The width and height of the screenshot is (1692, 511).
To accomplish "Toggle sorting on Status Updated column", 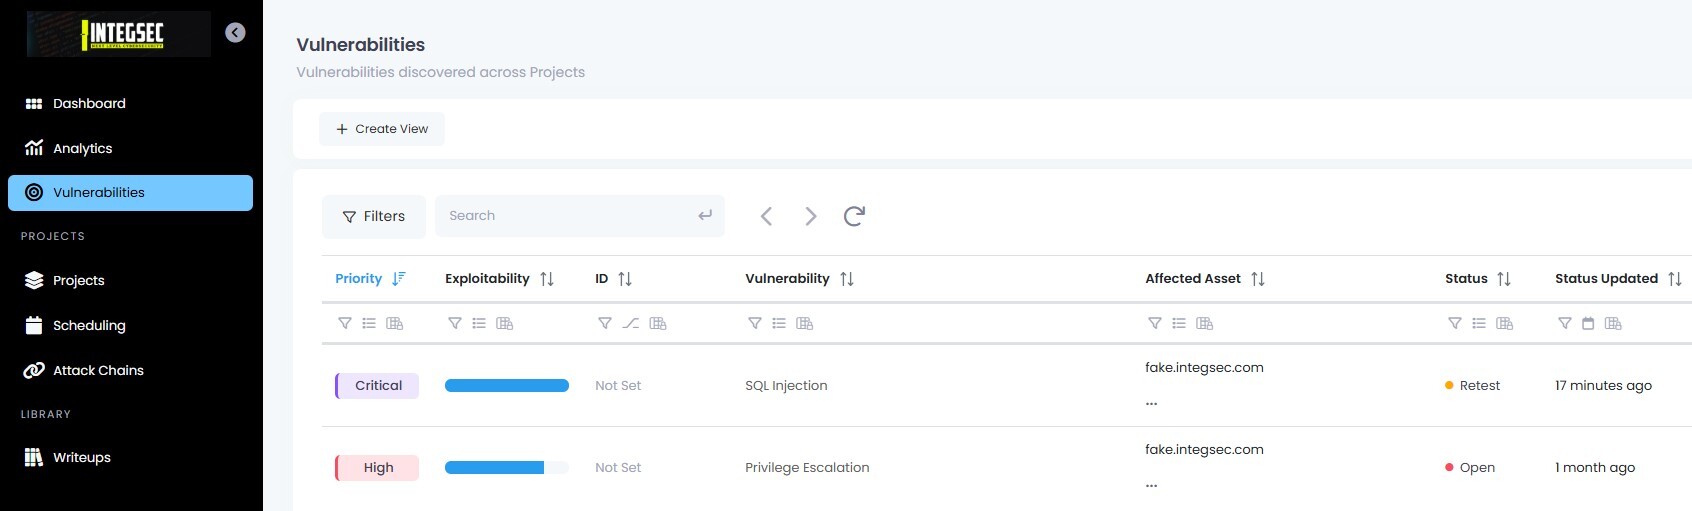I will coord(1674,279).
